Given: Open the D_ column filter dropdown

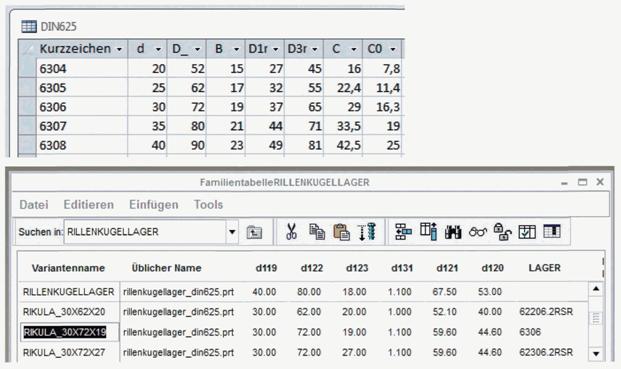Looking at the screenshot, I should pos(197,49).
